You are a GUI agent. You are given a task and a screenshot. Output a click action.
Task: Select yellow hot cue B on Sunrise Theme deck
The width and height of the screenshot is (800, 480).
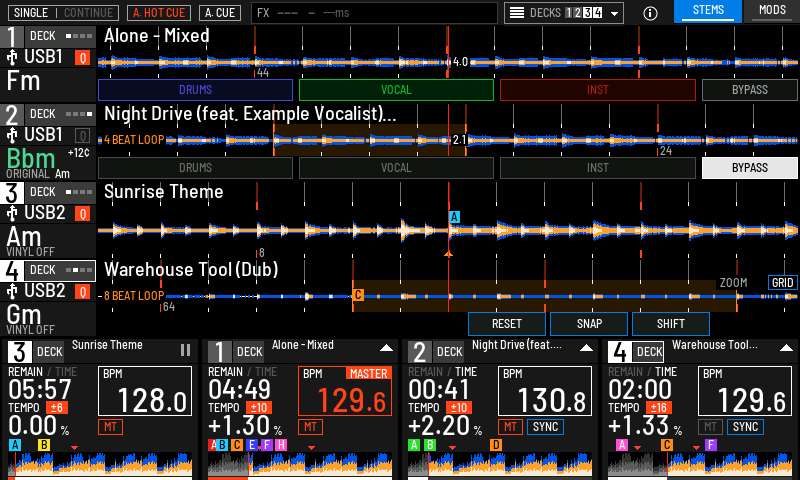[44, 445]
